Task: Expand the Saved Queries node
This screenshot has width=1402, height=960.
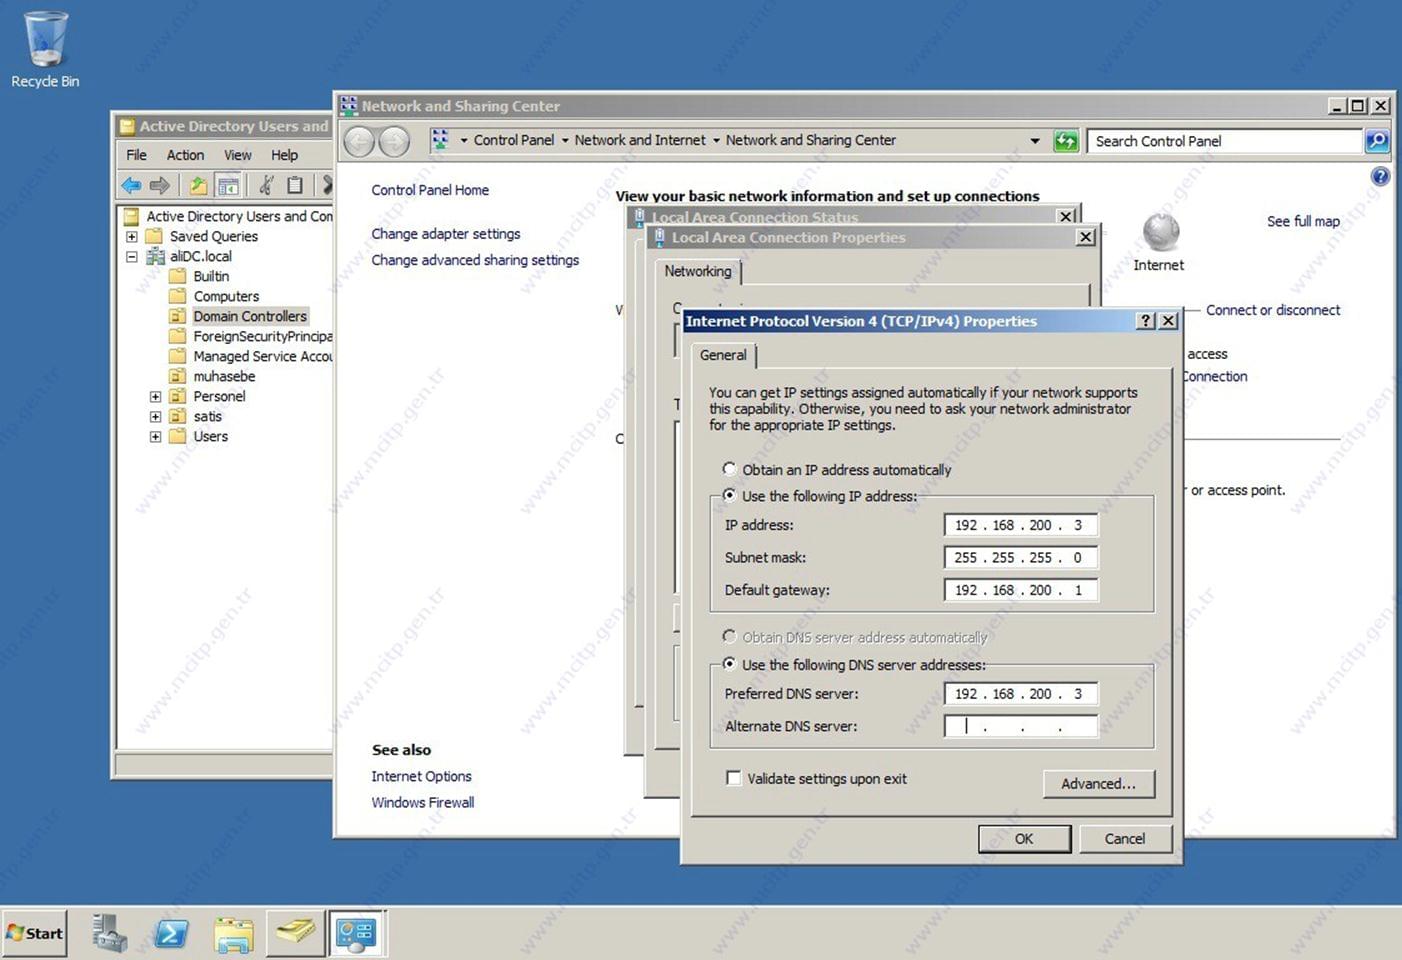Action: click(131, 237)
